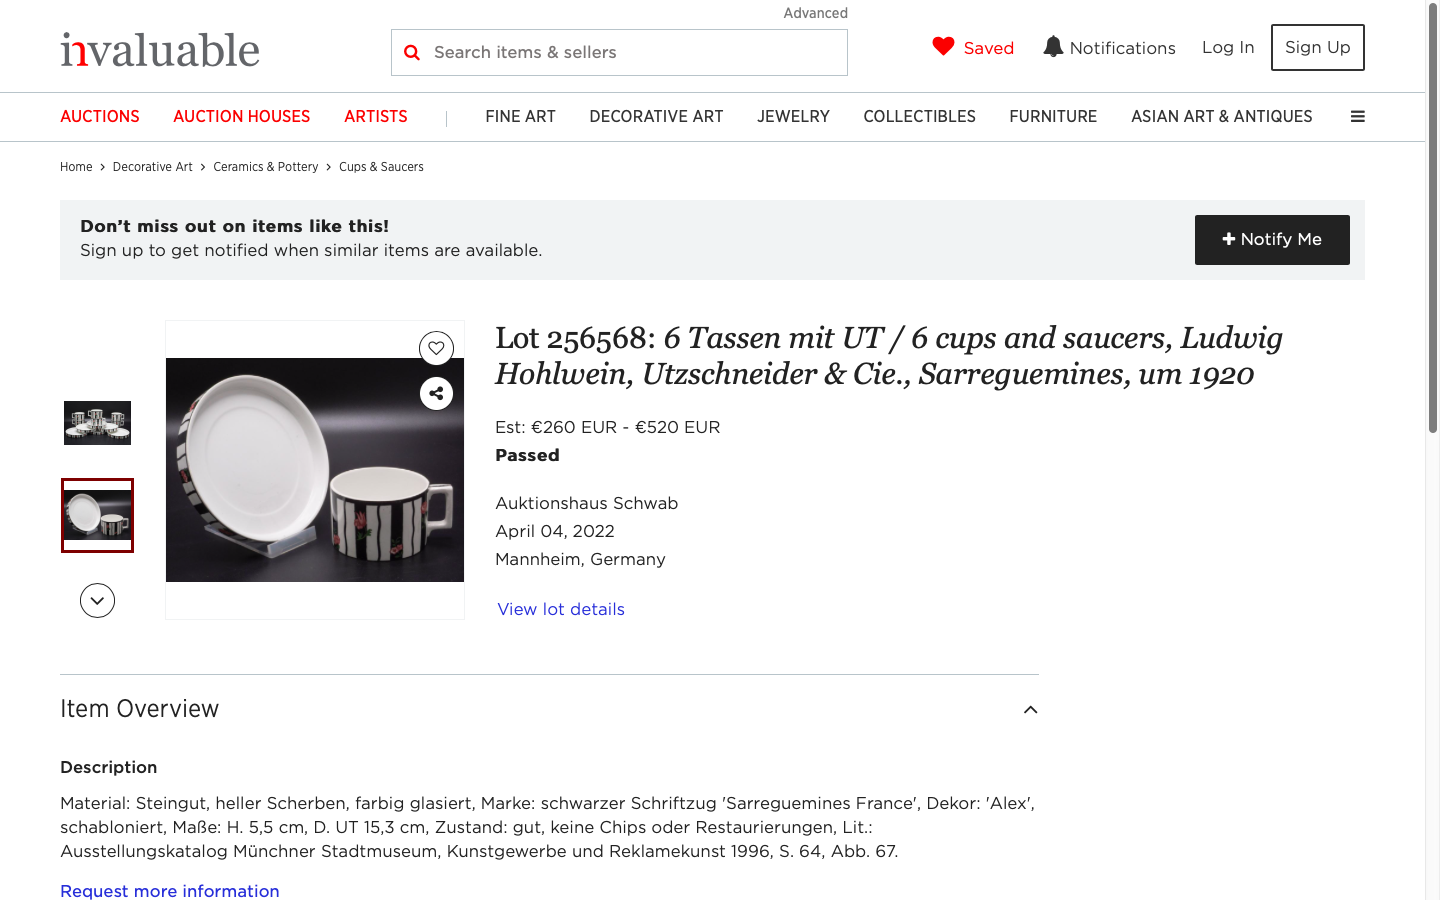Click the red search magnifier icon
Screen dimensions: 1440x900
[412, 52]
